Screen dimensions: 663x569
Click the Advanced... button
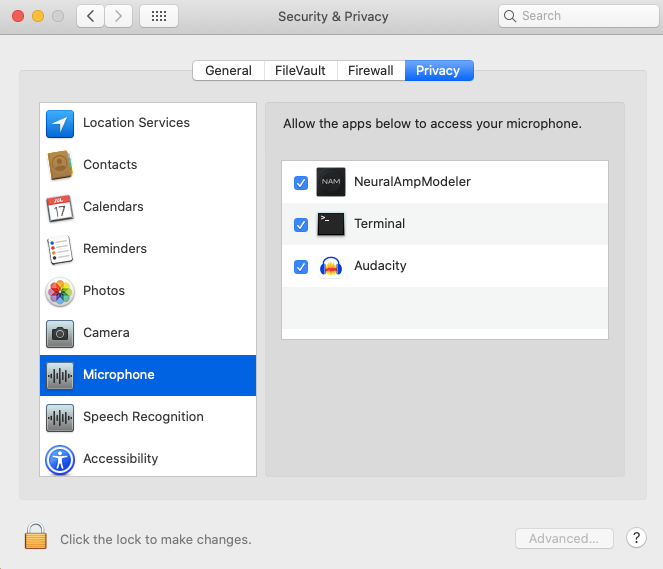pos(564,538)
